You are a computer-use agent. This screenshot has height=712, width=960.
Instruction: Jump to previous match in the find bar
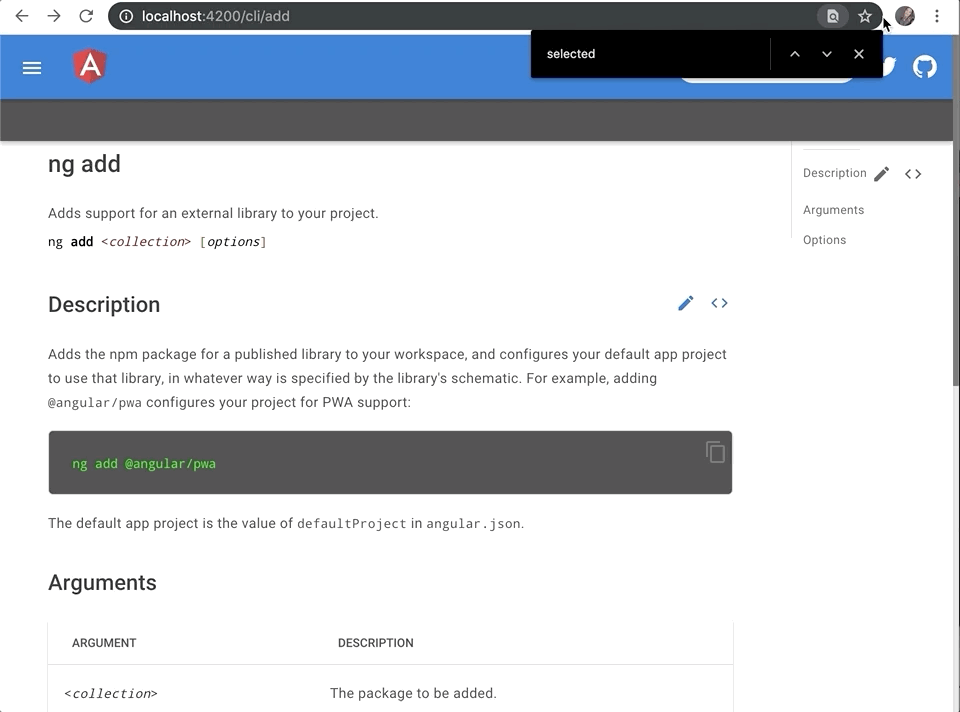tap(794, 54)
